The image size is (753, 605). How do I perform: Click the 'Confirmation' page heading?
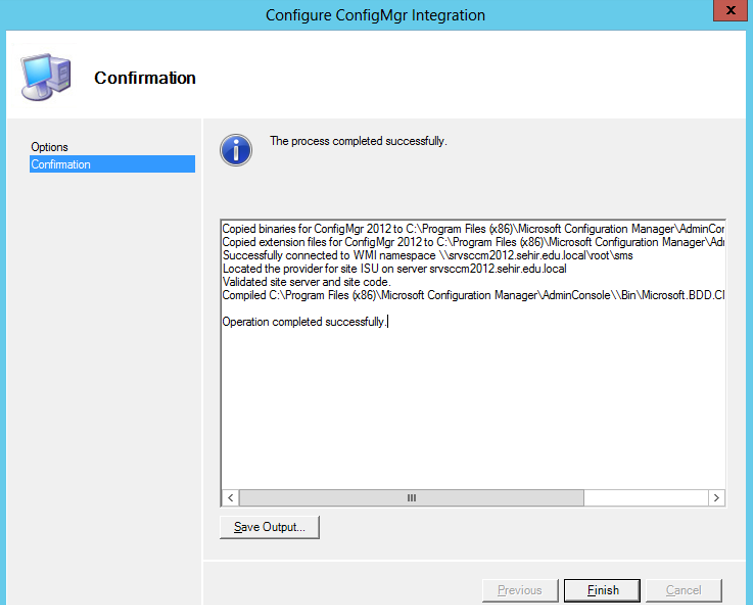click(145, 78)
